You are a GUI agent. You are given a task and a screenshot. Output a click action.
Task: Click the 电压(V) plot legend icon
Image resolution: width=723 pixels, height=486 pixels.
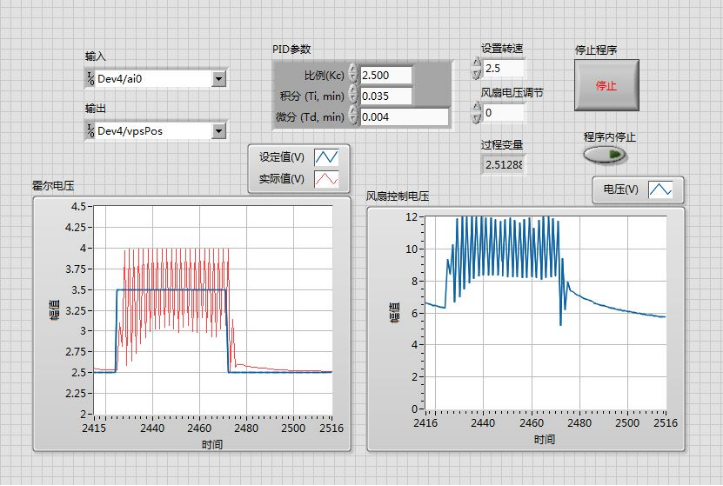pos(661,189)
